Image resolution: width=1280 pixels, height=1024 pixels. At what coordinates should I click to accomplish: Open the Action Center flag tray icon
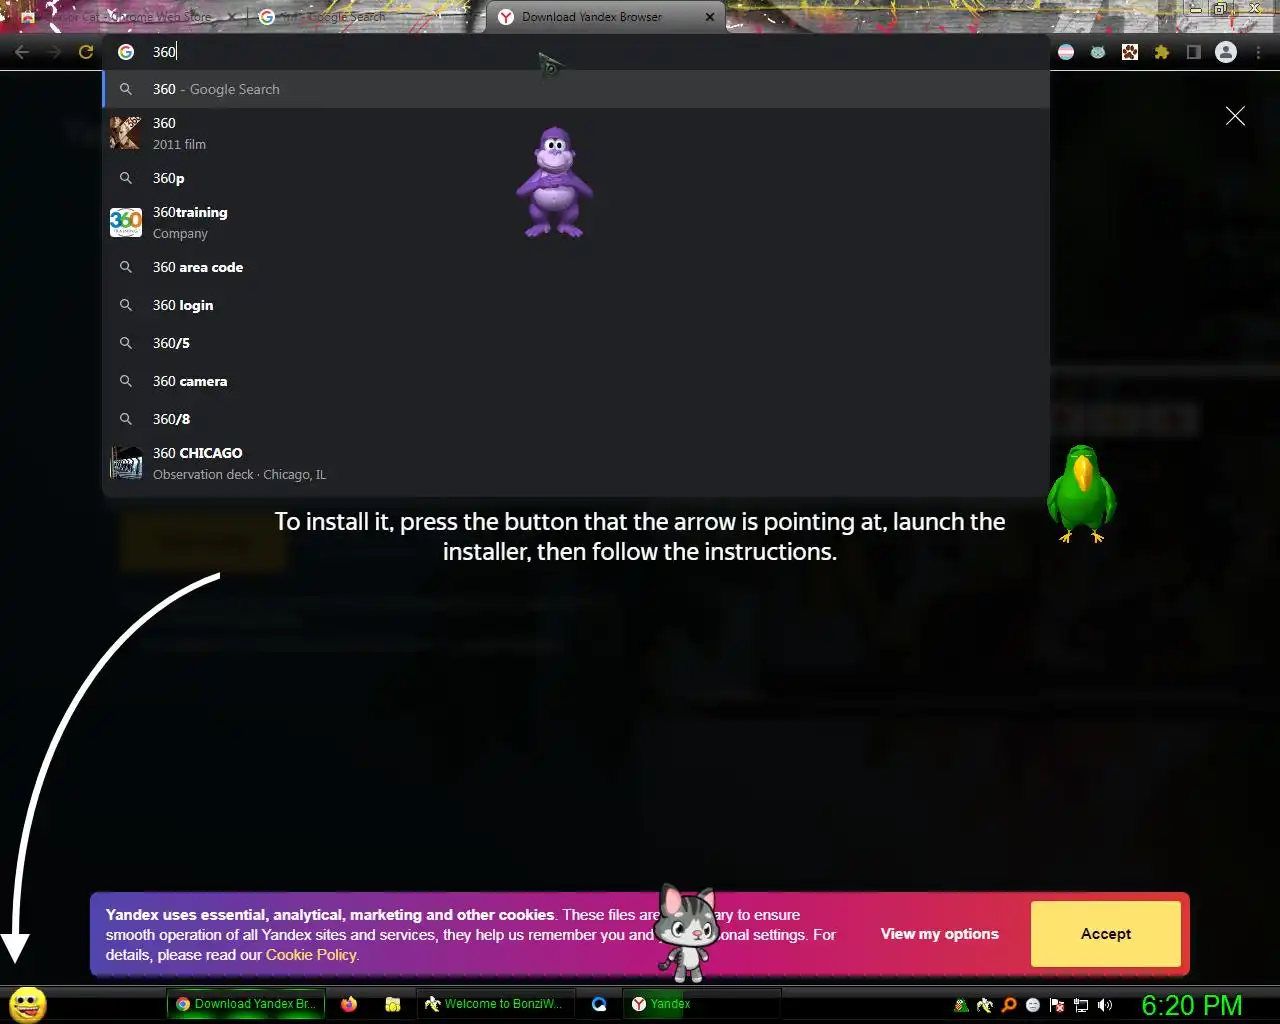coord(1057,1005)
